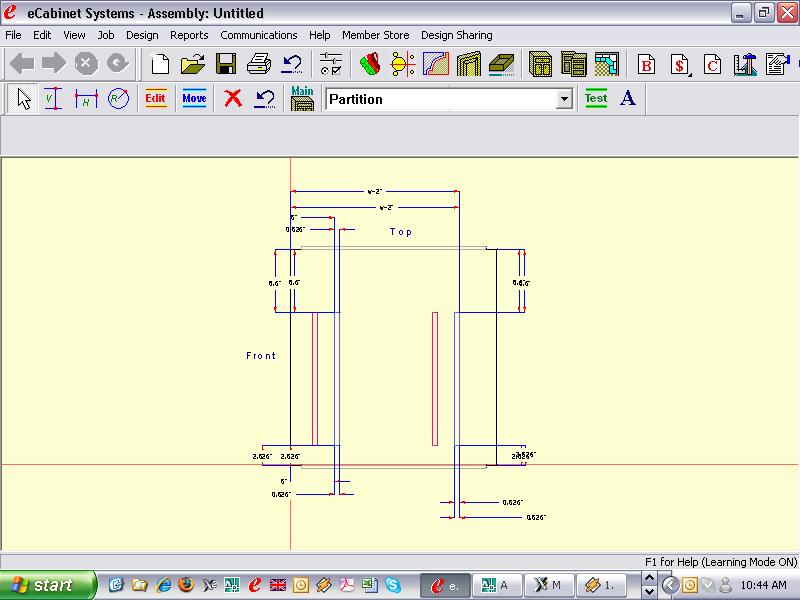This screenshot has height=600, width=800.
Task: Click the blue A text tool
Action: pyautogui.click(x=628, y=97)
